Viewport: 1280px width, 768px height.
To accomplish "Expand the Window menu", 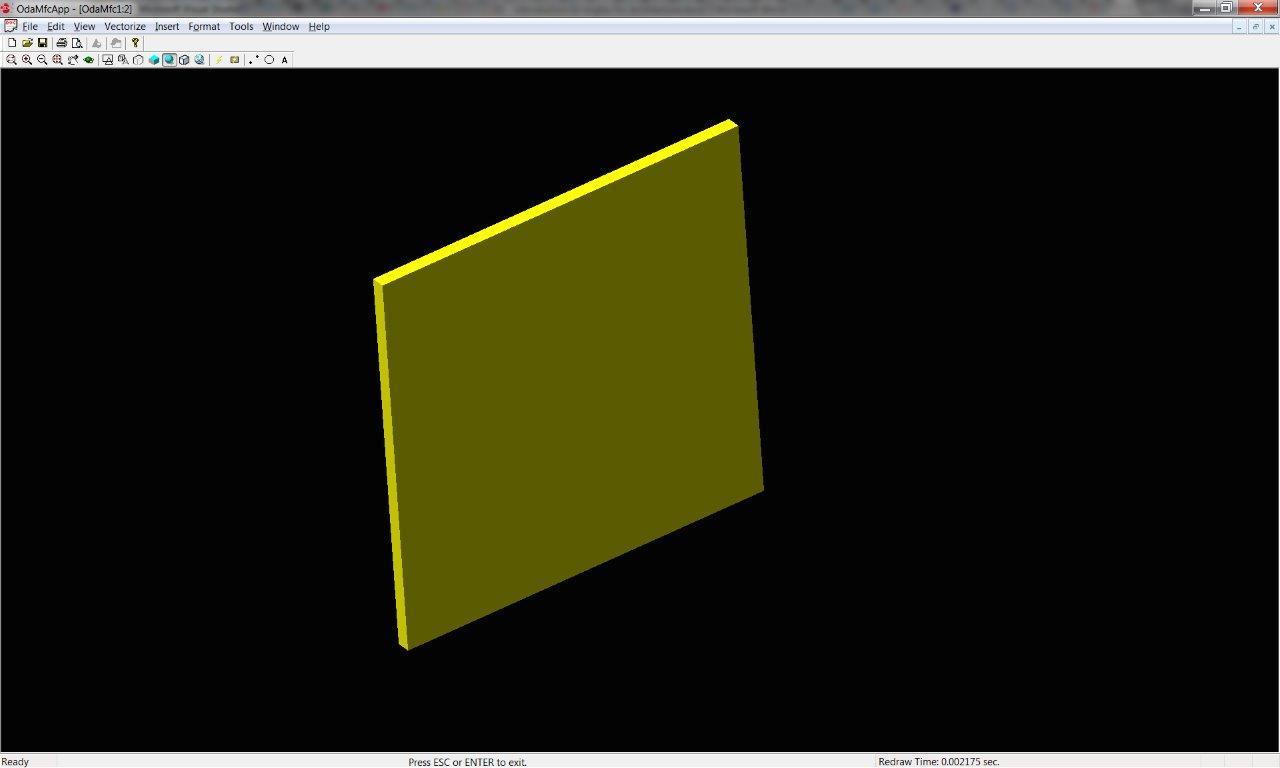I will [x=280, y=26].
